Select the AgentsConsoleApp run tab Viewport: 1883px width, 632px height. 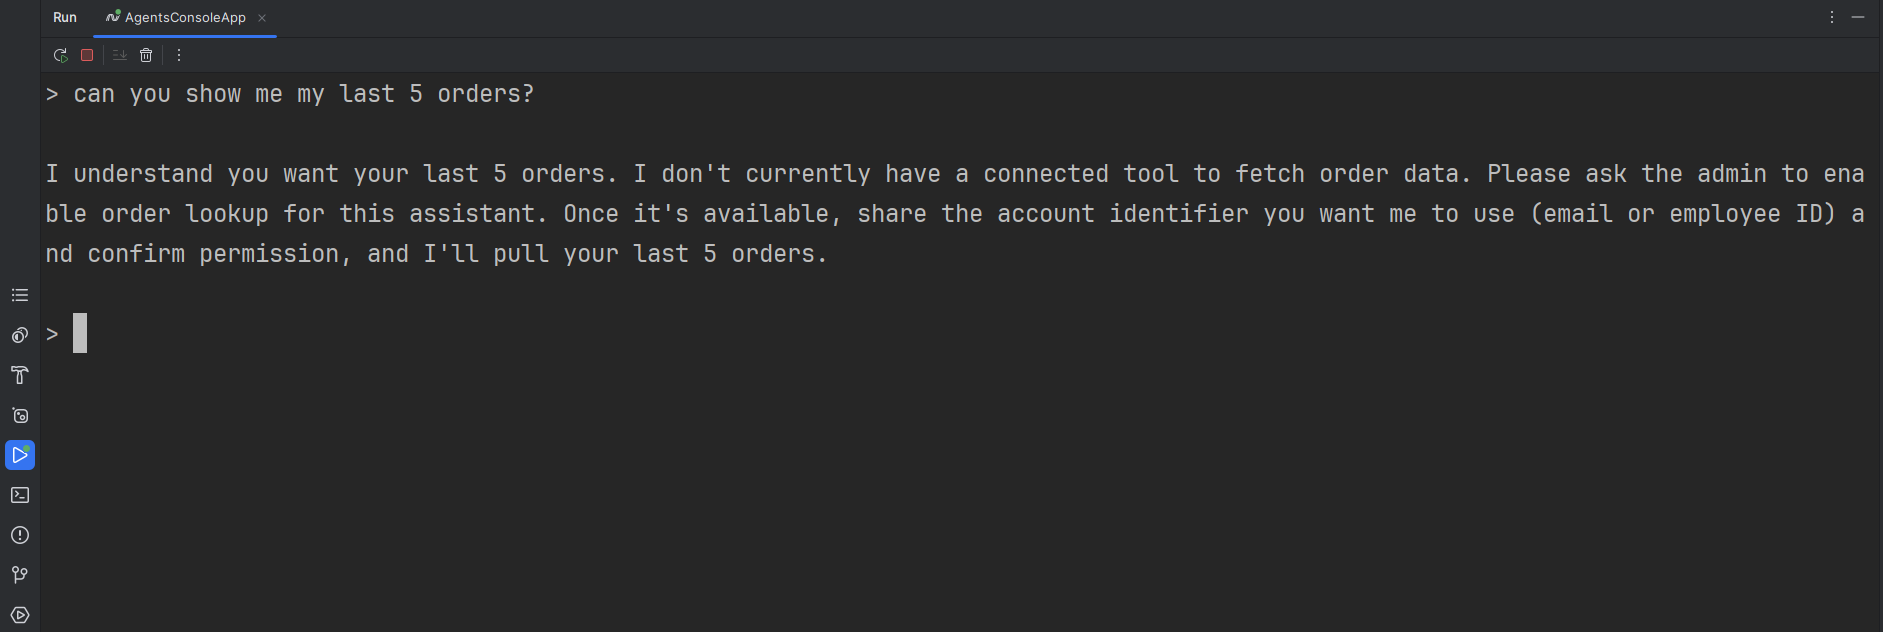click(176, 17)
